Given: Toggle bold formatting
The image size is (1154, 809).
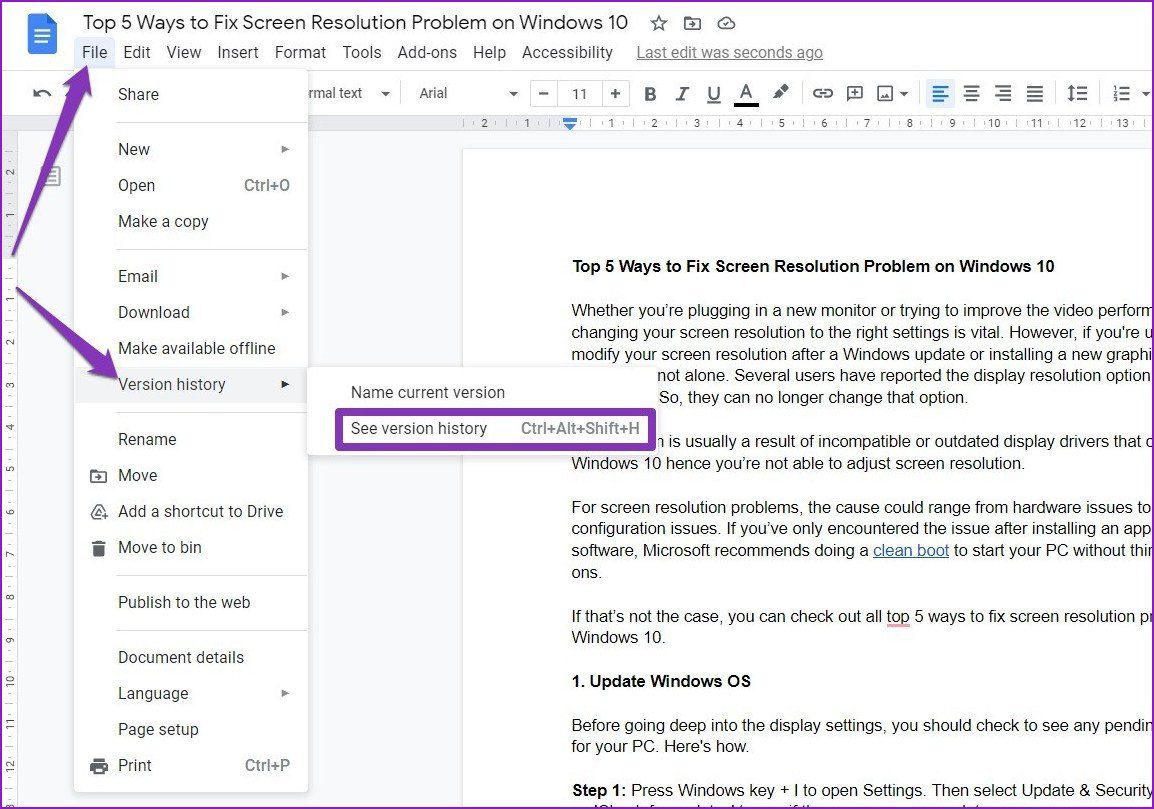Looking at the screenshot, I should pyautogui.click(x=650, y=93).
